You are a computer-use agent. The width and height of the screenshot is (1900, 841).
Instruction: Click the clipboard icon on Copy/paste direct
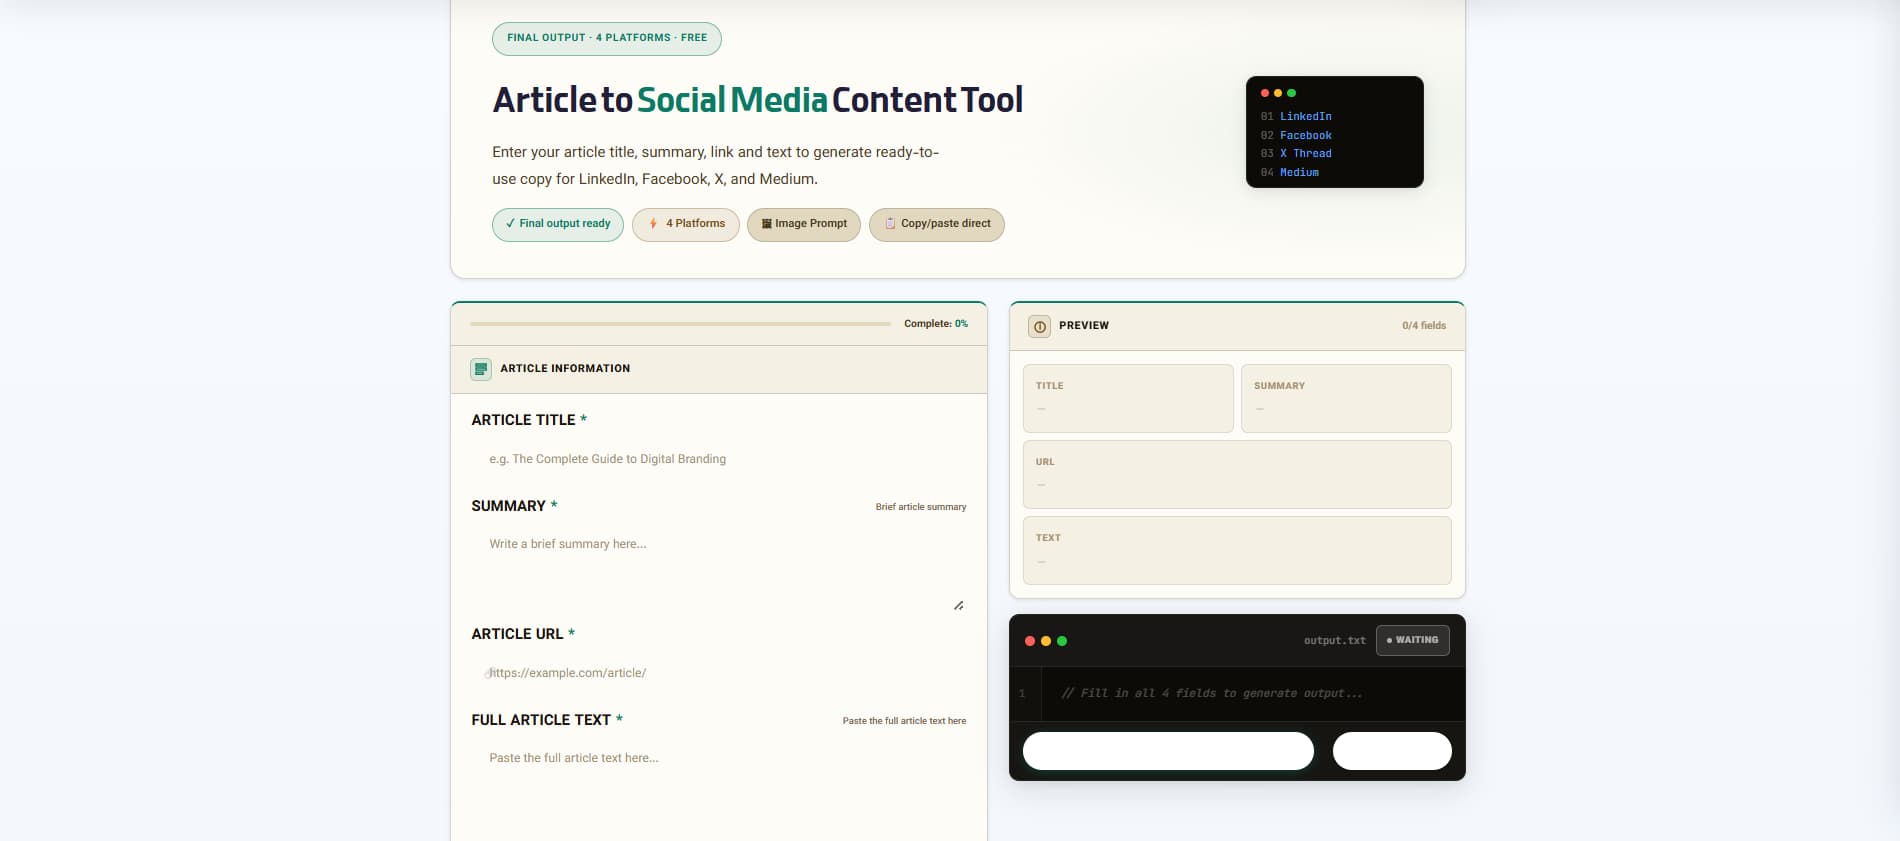tap(890, 224)
